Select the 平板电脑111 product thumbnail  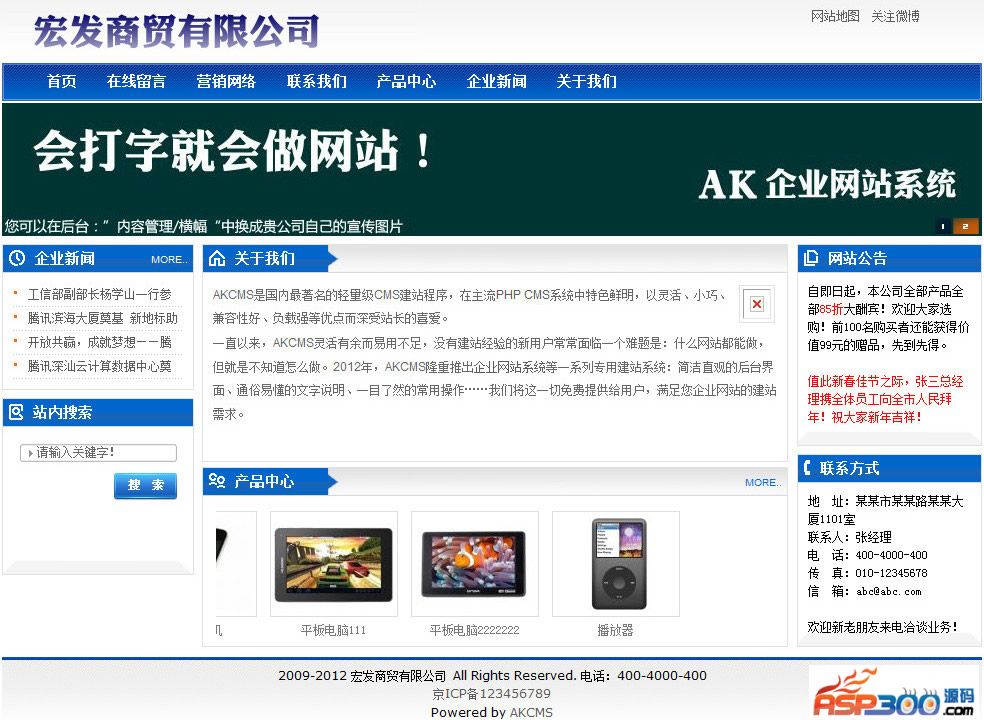coord(334,564)
